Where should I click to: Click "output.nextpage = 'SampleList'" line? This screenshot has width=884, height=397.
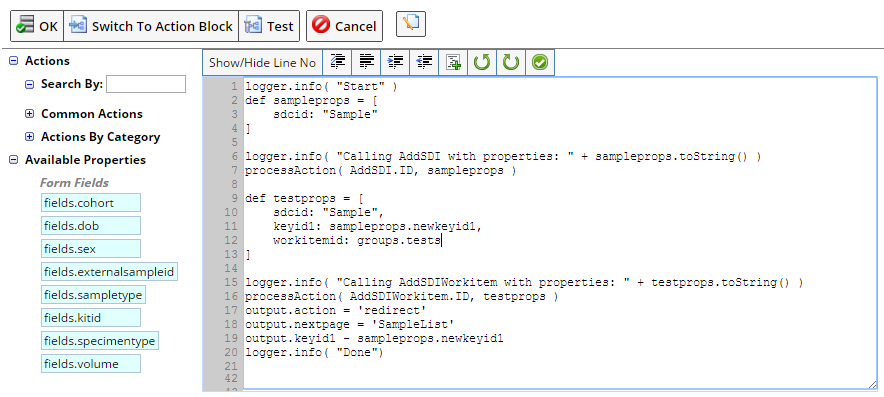[350, 324]
